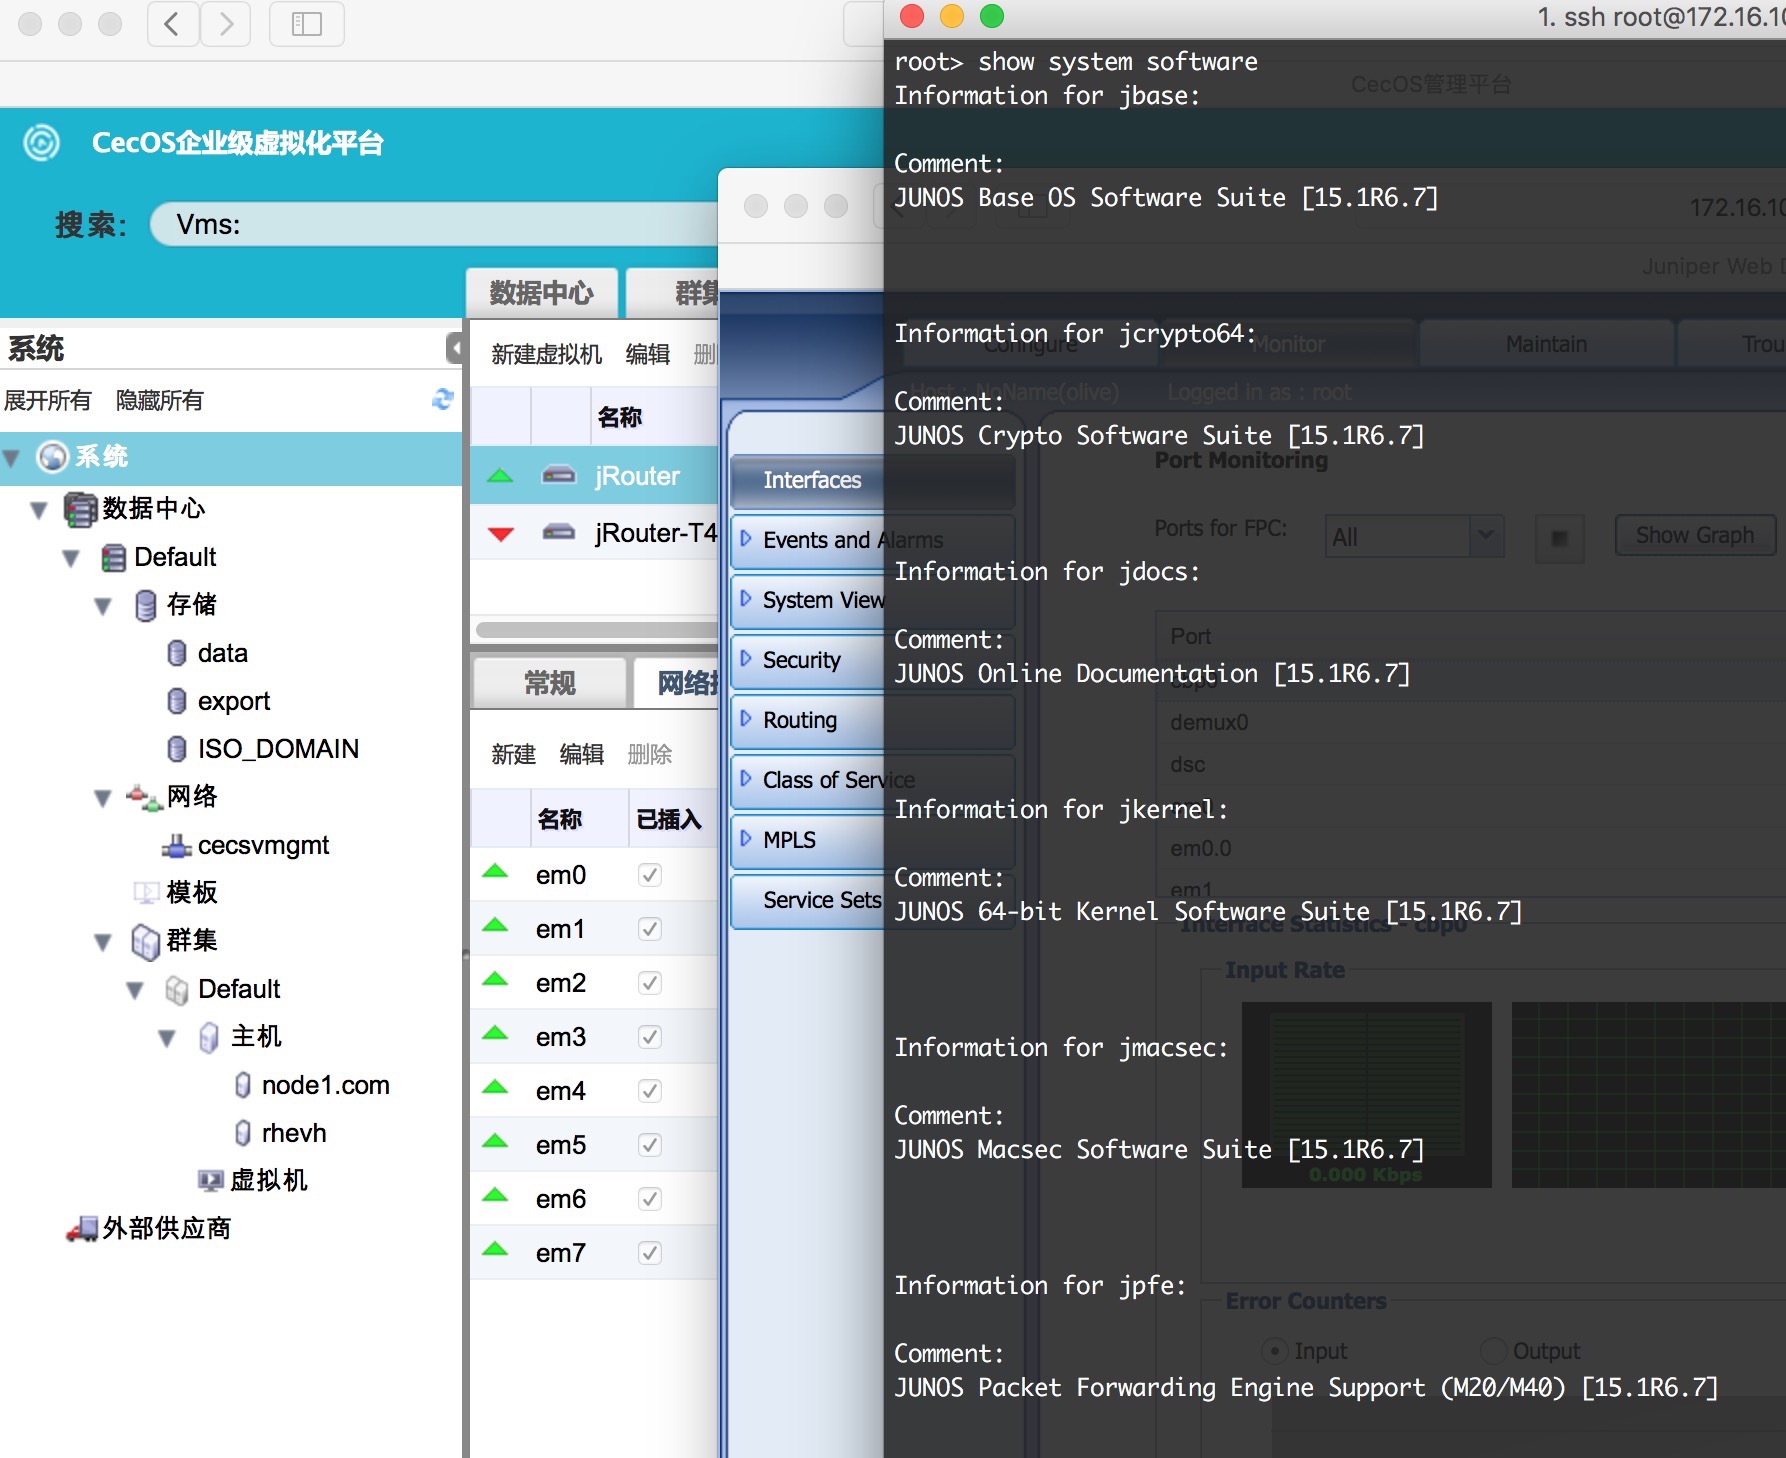This screenshot has height=1458, width=1786.
Task: Toggle the browser sidebar button
Action: click(x=307, y=24)
